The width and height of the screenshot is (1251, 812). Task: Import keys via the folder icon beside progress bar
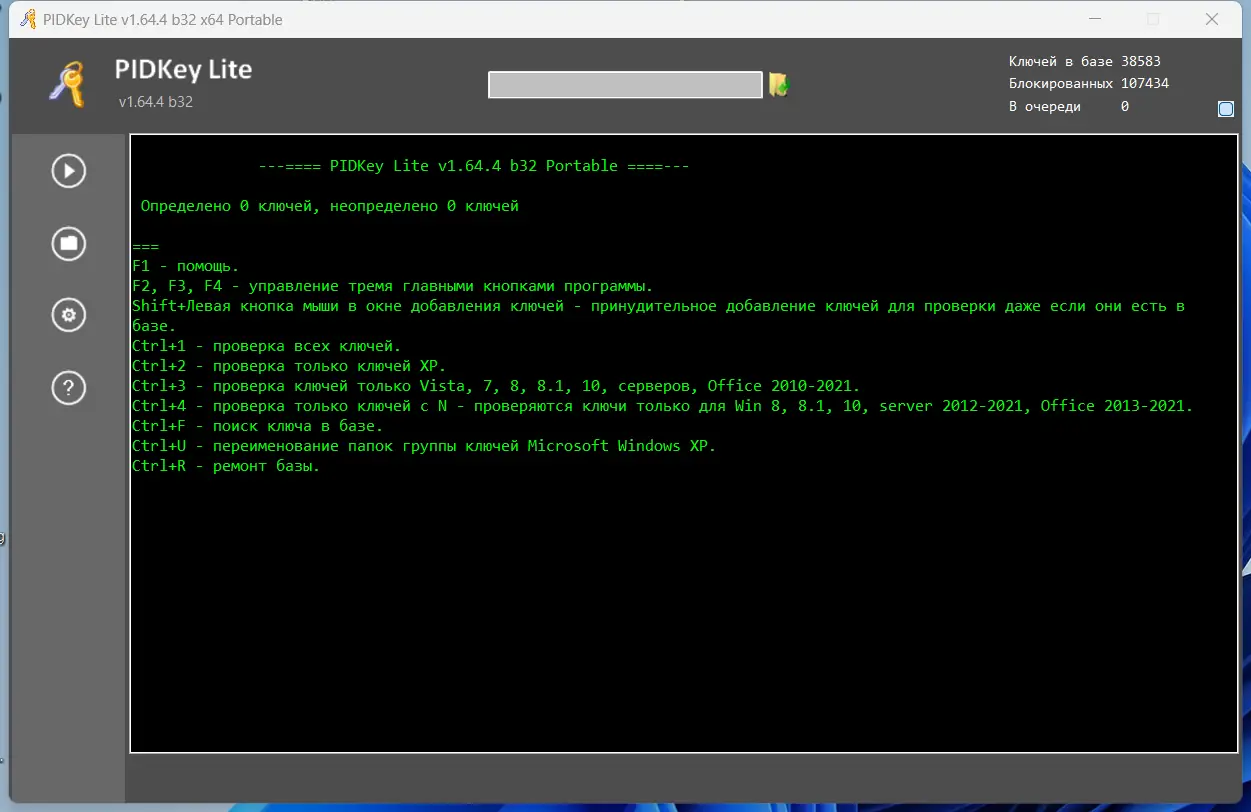pos(779,85)
